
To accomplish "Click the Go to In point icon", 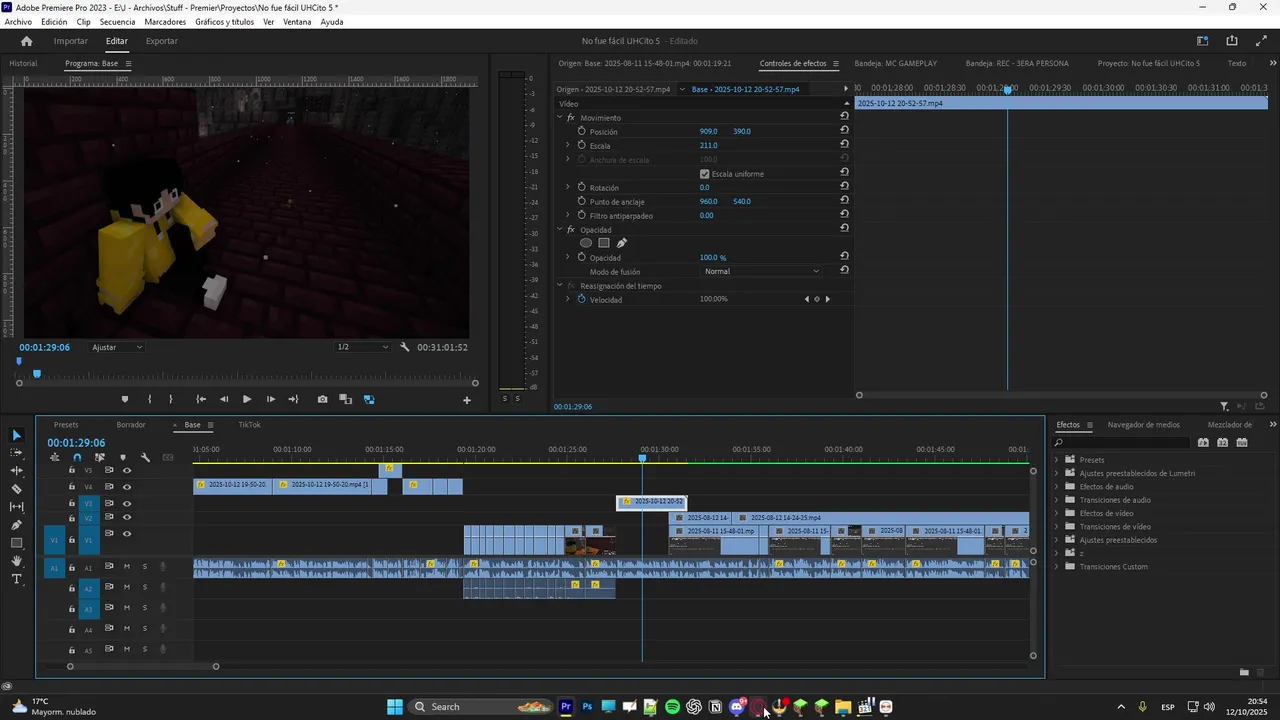I will (201, 399).
